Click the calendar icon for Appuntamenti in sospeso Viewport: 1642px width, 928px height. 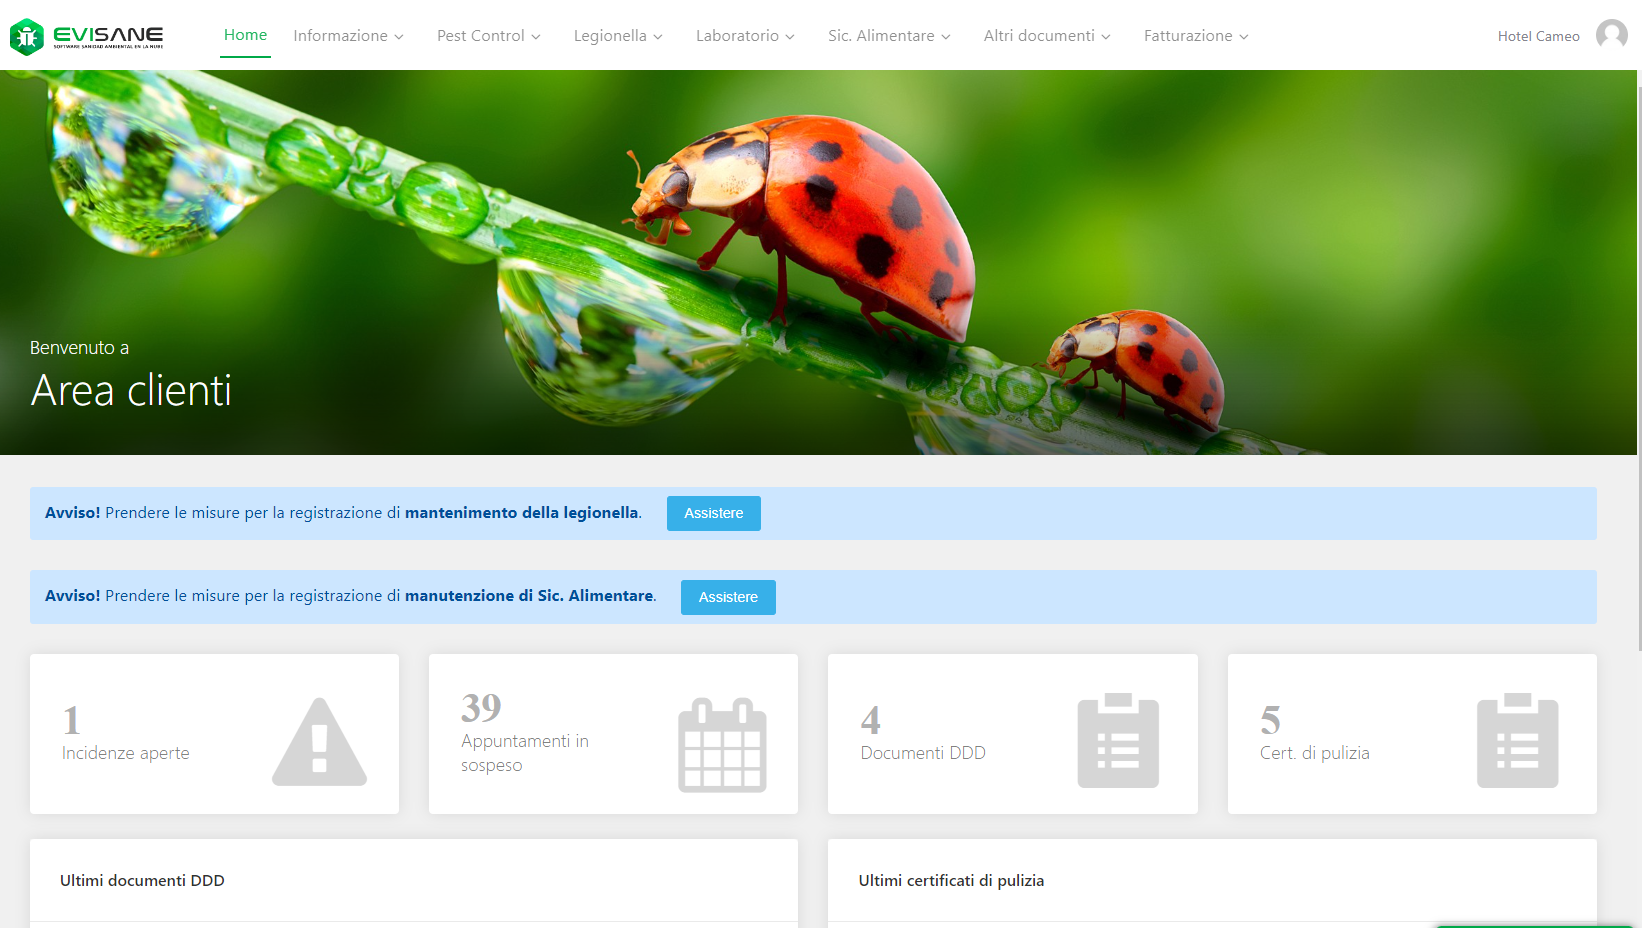coord(722,745)
